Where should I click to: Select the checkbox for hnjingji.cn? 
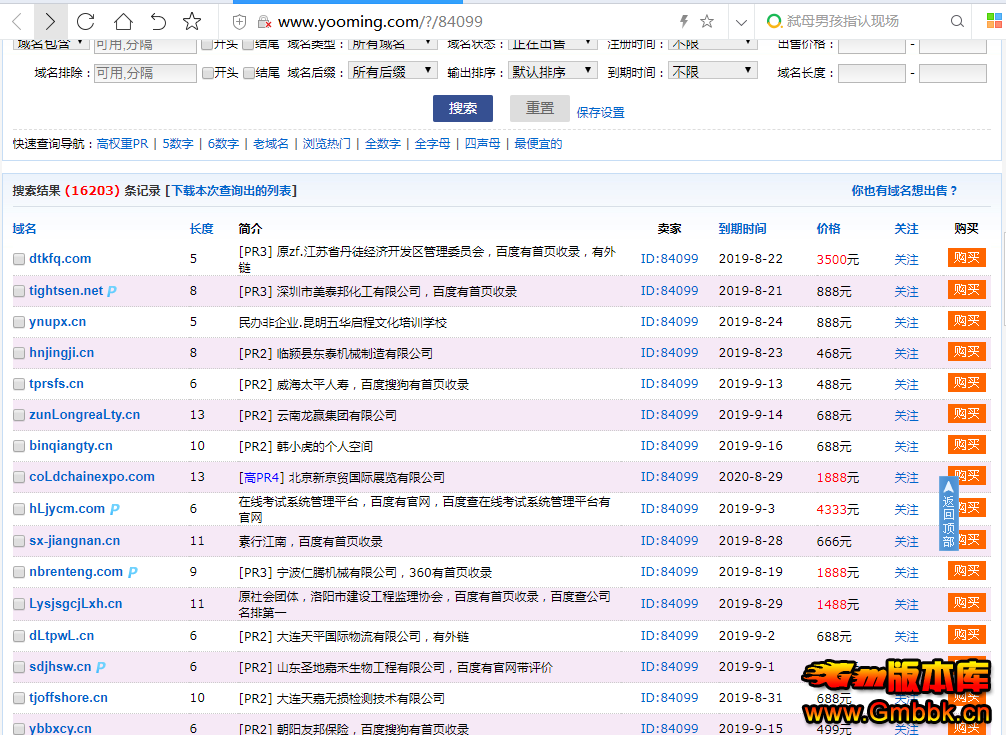coord(19,353)
